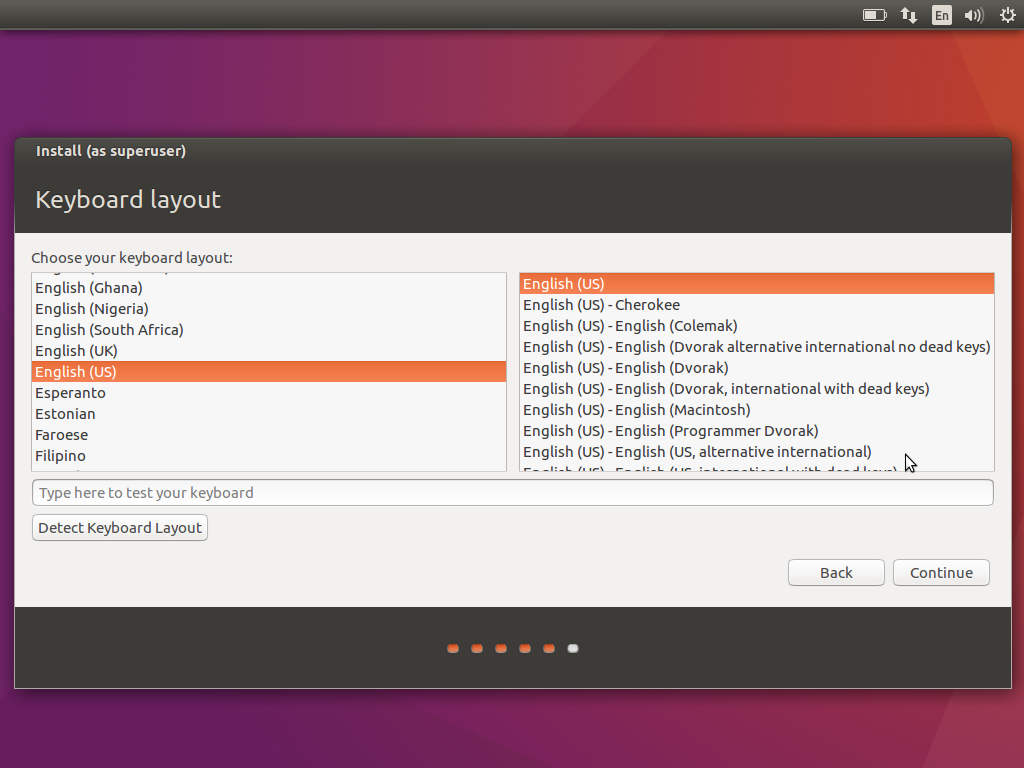Focus the keyboard test input field
This screenshot has width=1024, height=768.
[513, 492]
